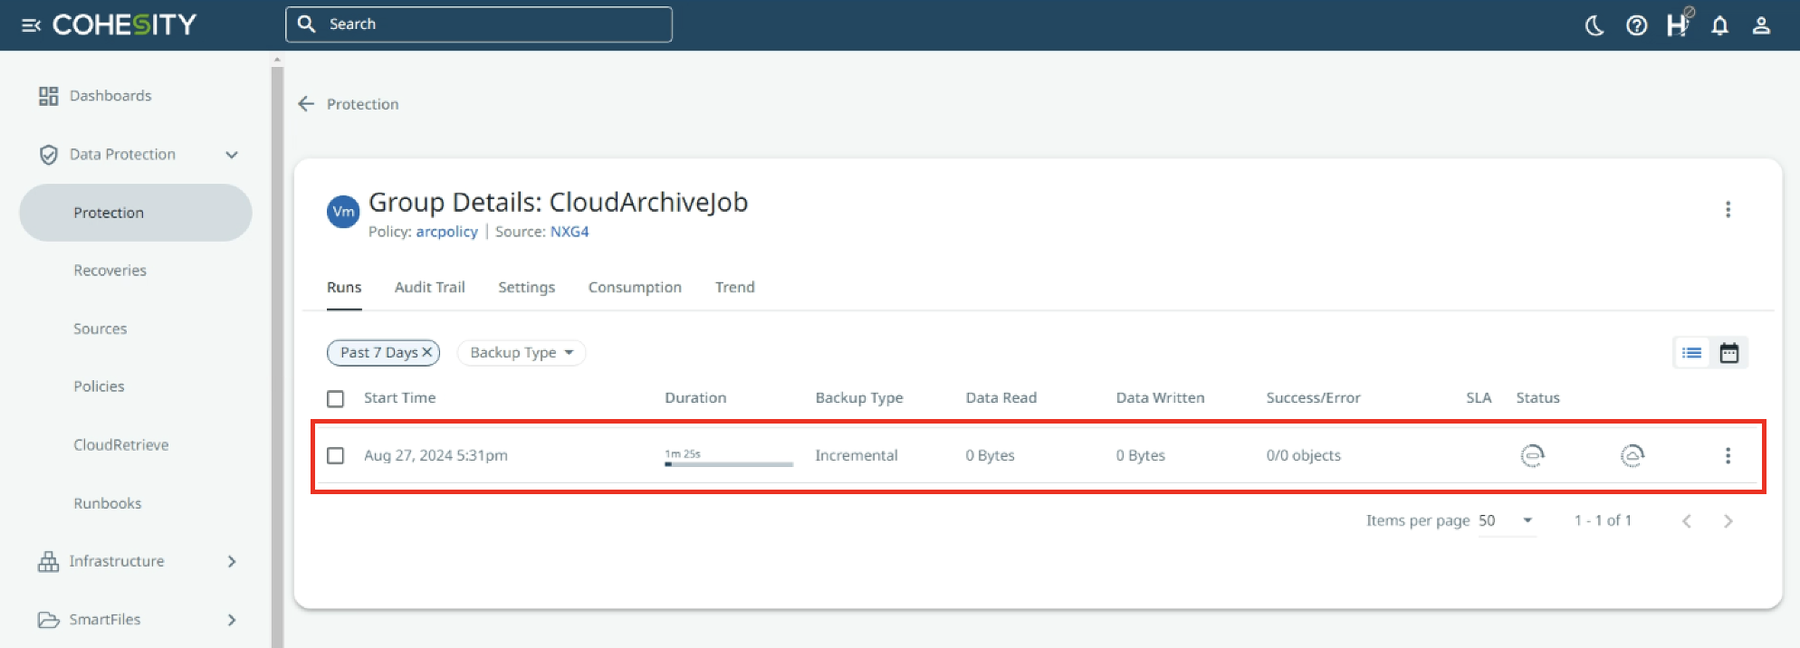Open items per page dropdown
Screen dimensions: 1800x648
click(1506, 521)
